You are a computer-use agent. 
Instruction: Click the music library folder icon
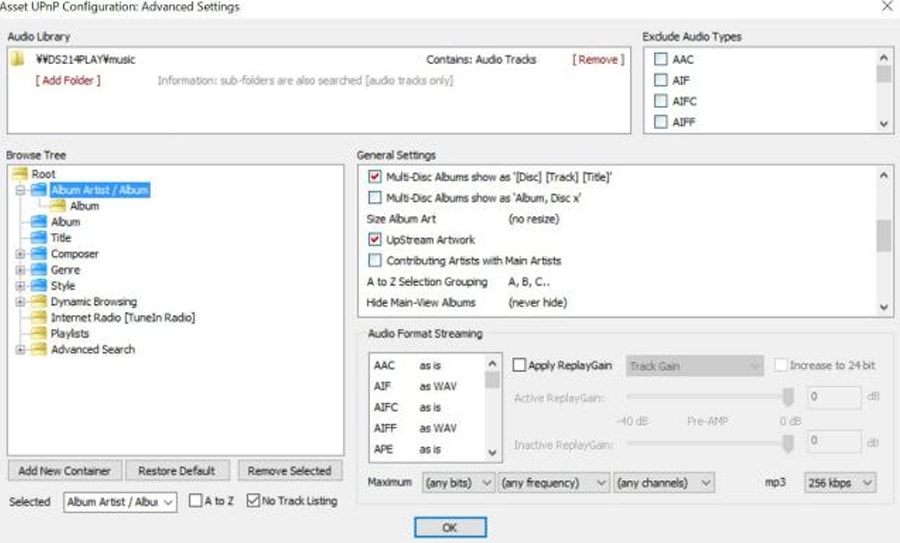point(17,59)
